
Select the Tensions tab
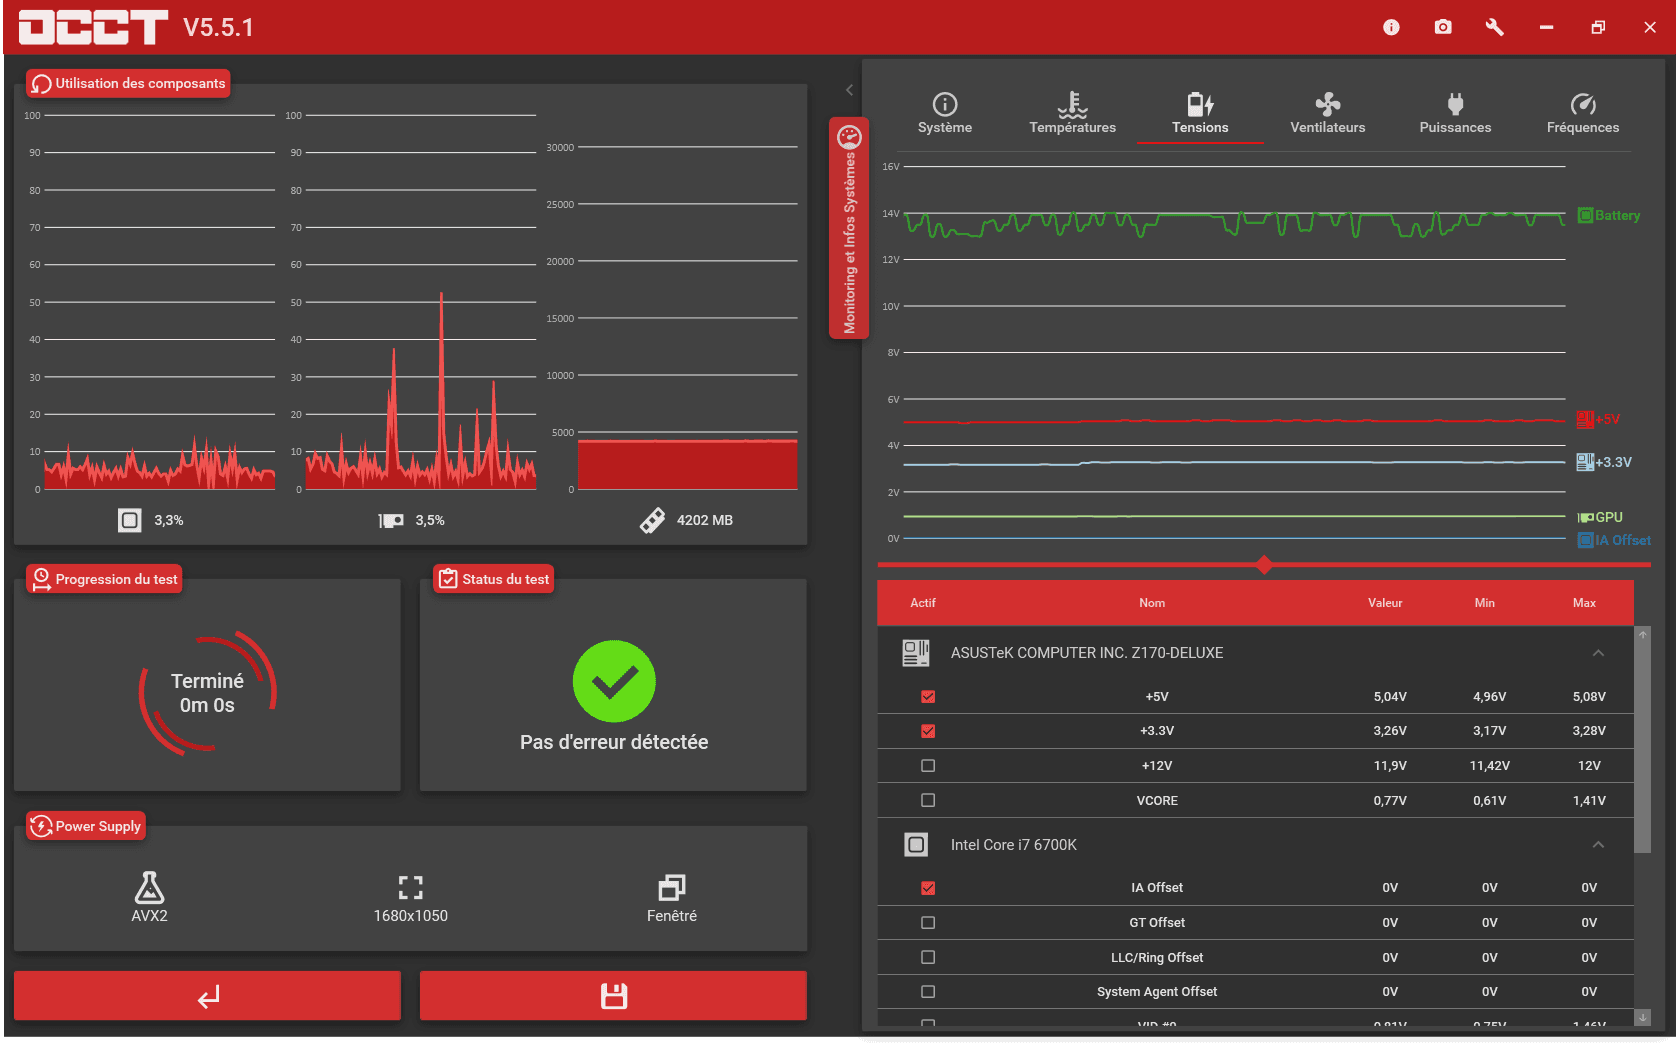[x=1200, y=114]
